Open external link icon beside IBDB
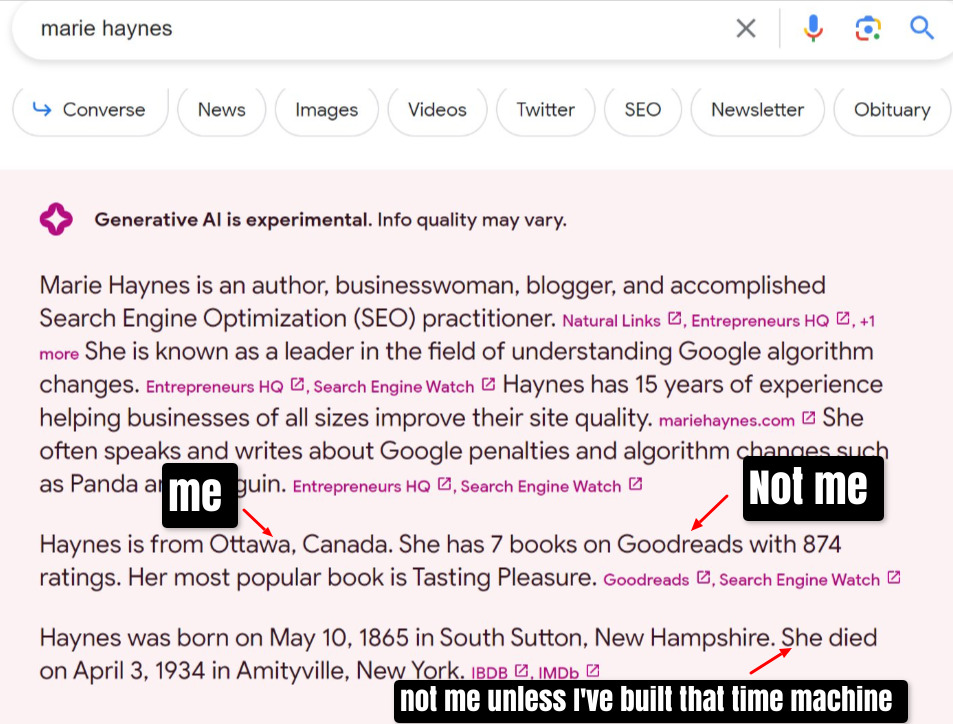This screenshot has width=953, height=724. (521, 672)
